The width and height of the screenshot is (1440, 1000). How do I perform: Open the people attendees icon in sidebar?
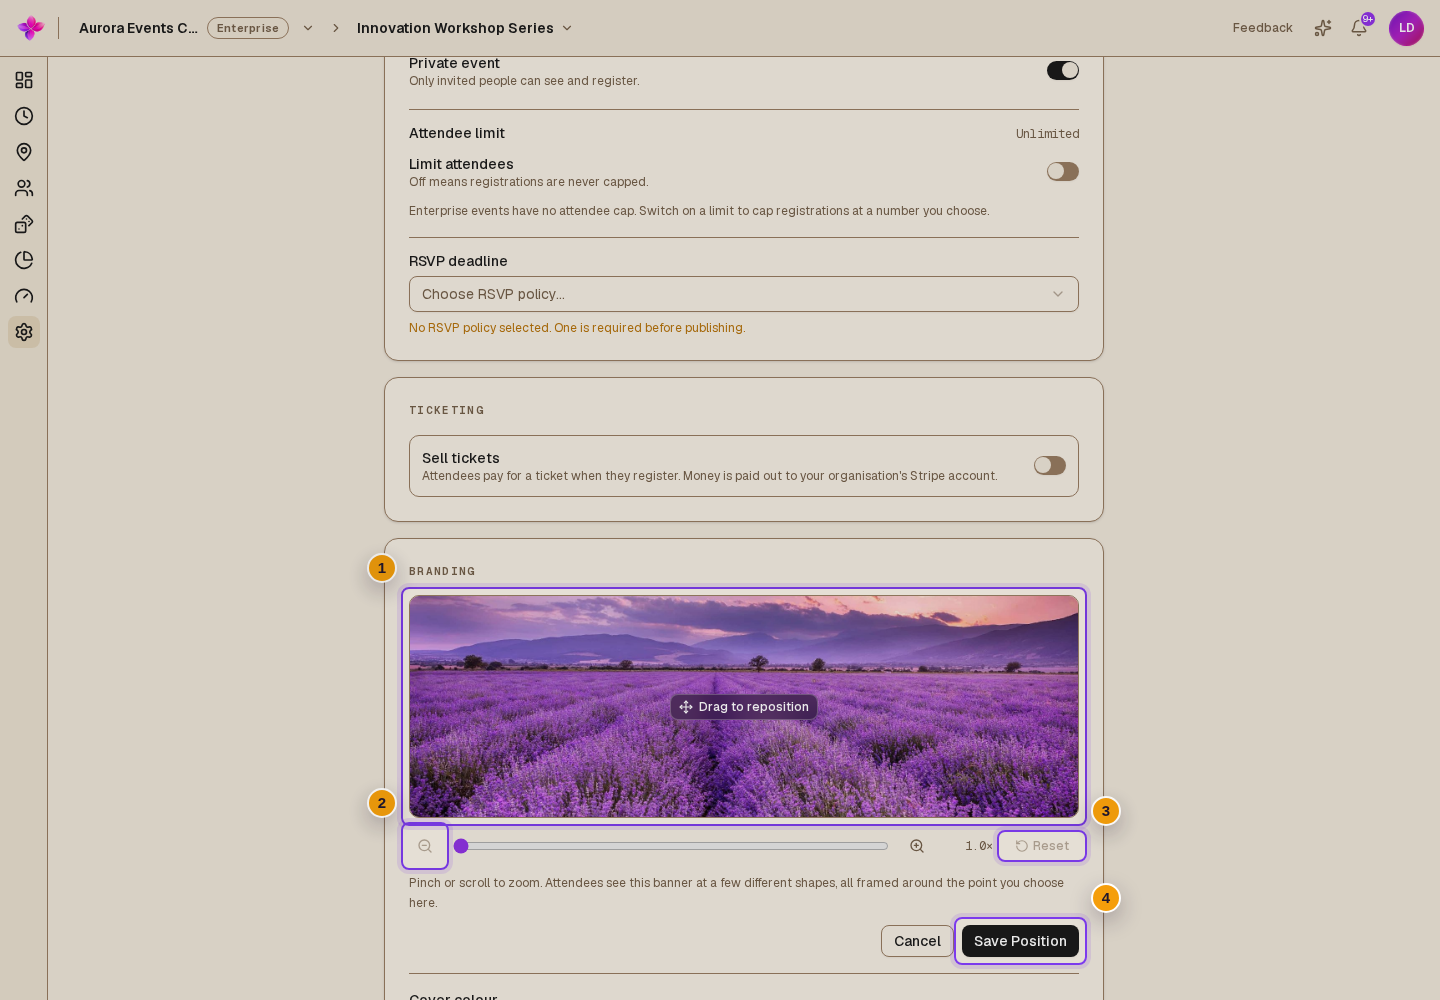click(24, 188)
